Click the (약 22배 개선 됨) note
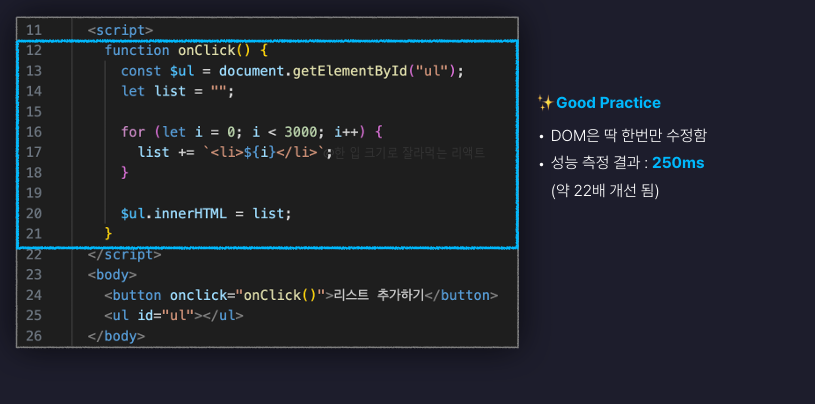The image size is (815, 404). click(x=605, y=191)
